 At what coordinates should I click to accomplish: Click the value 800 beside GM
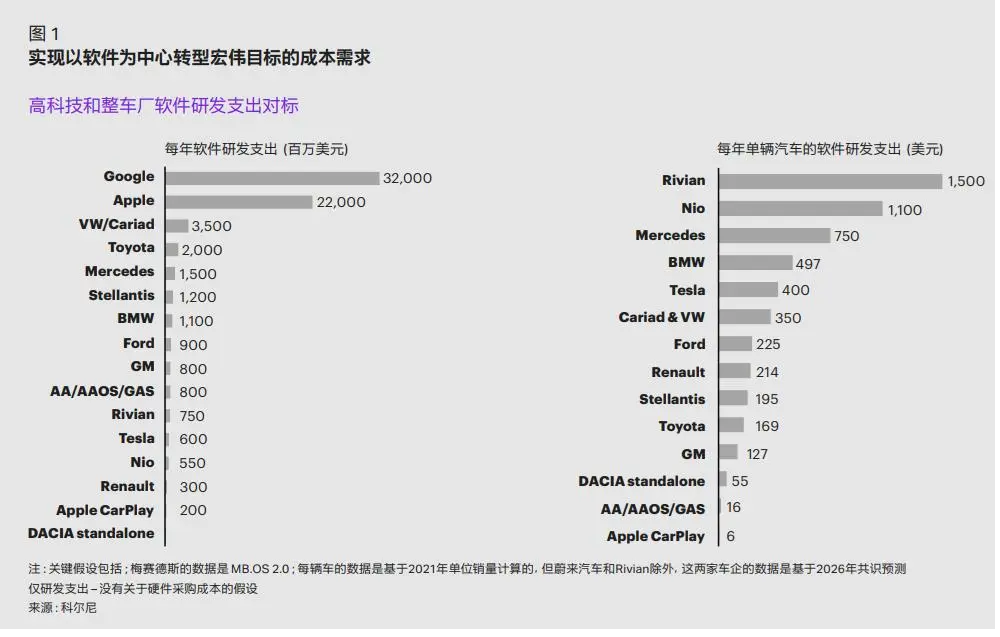(193, 369)
